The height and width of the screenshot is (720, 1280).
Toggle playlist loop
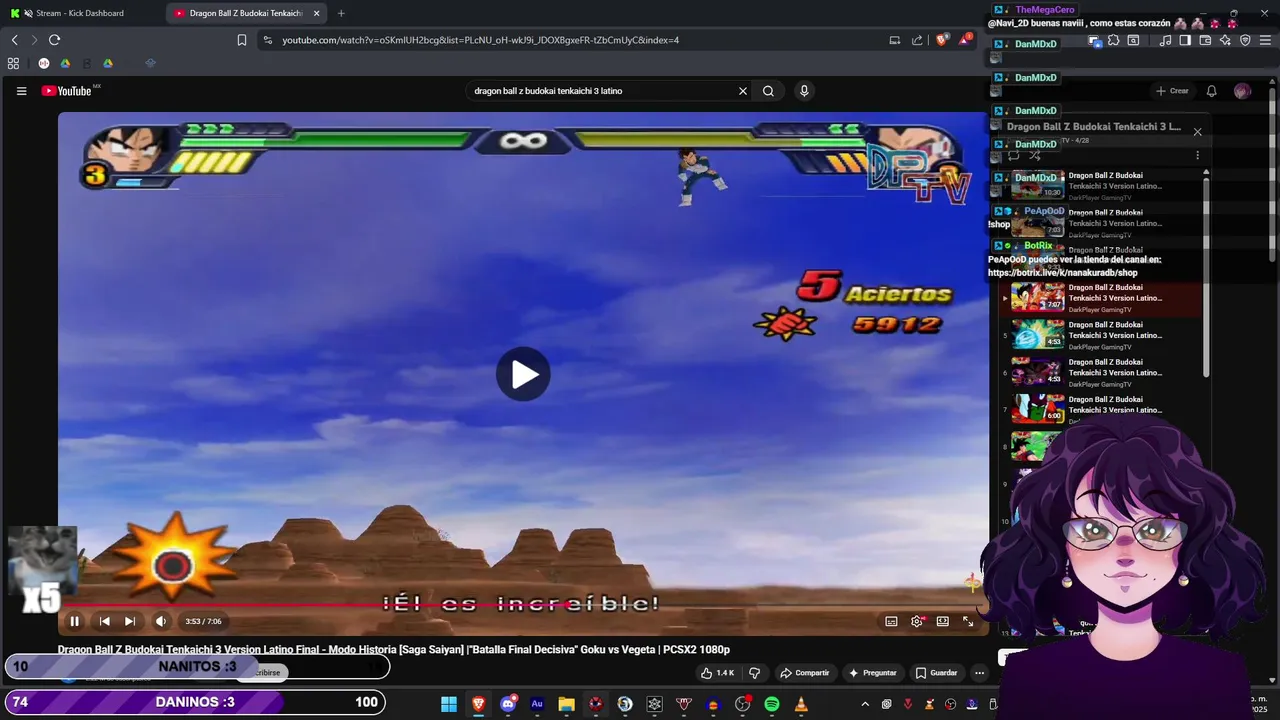pos(1014,156)
